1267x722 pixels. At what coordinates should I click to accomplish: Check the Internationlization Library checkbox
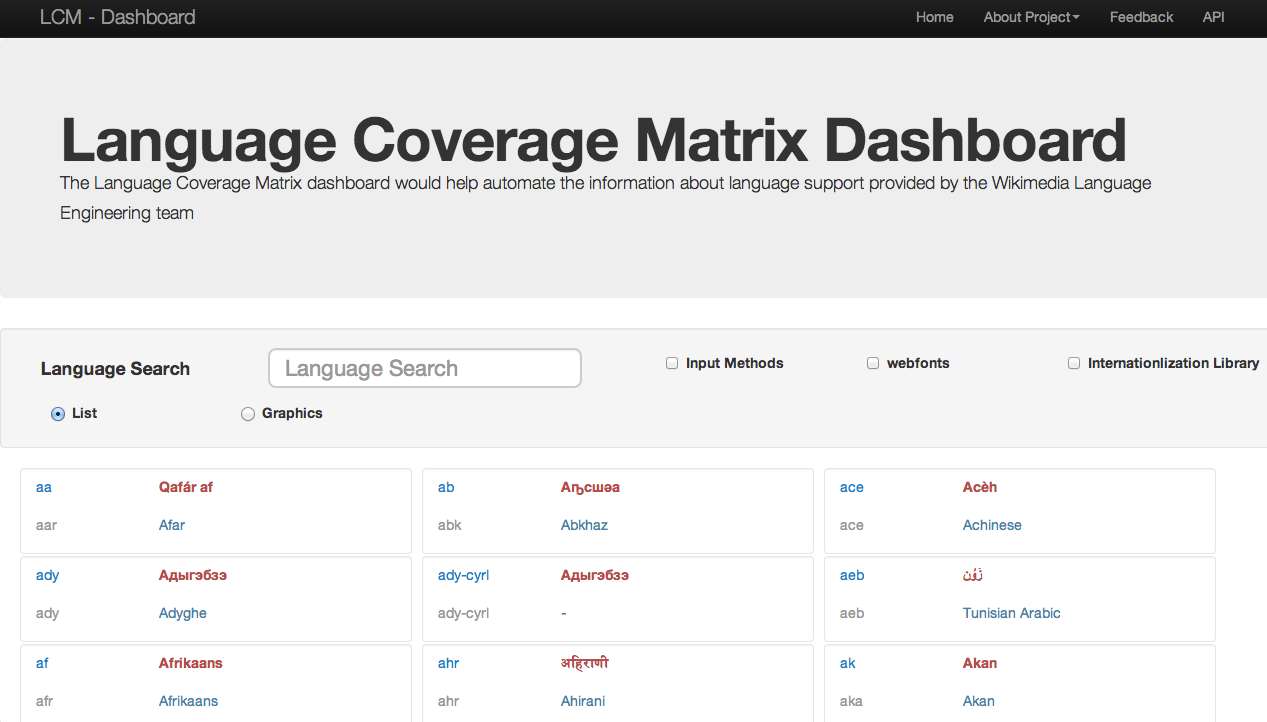[1074, 363]
